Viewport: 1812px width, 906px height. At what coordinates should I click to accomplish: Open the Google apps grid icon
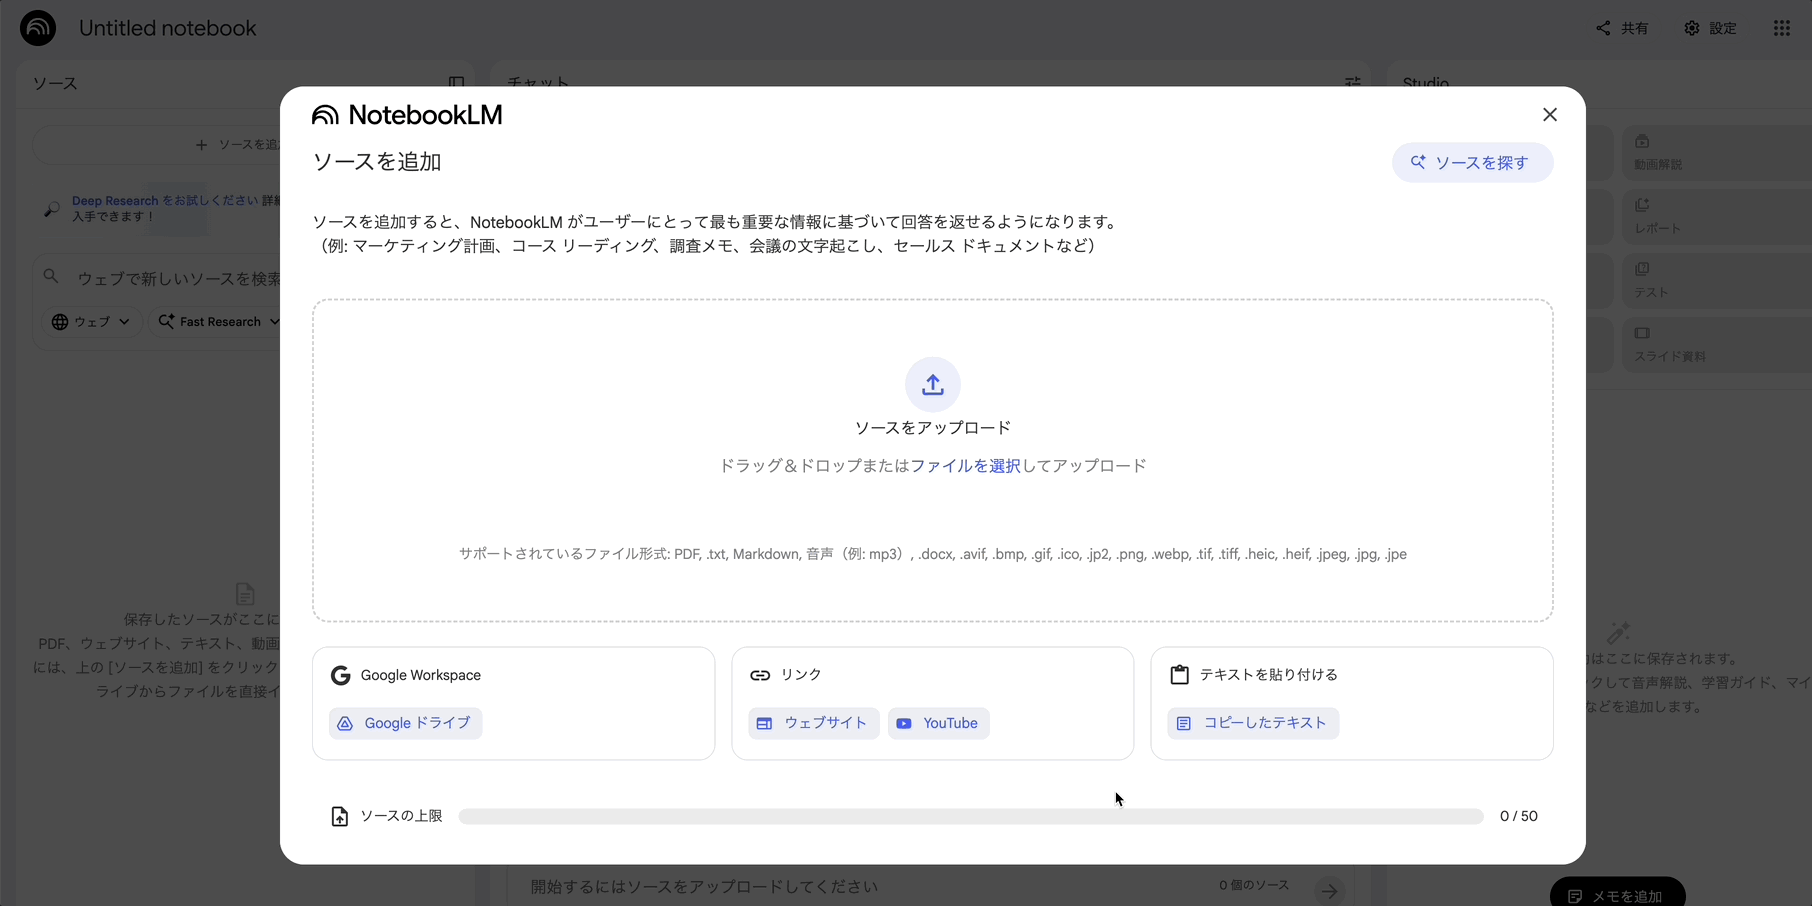tap(1781, 28)
